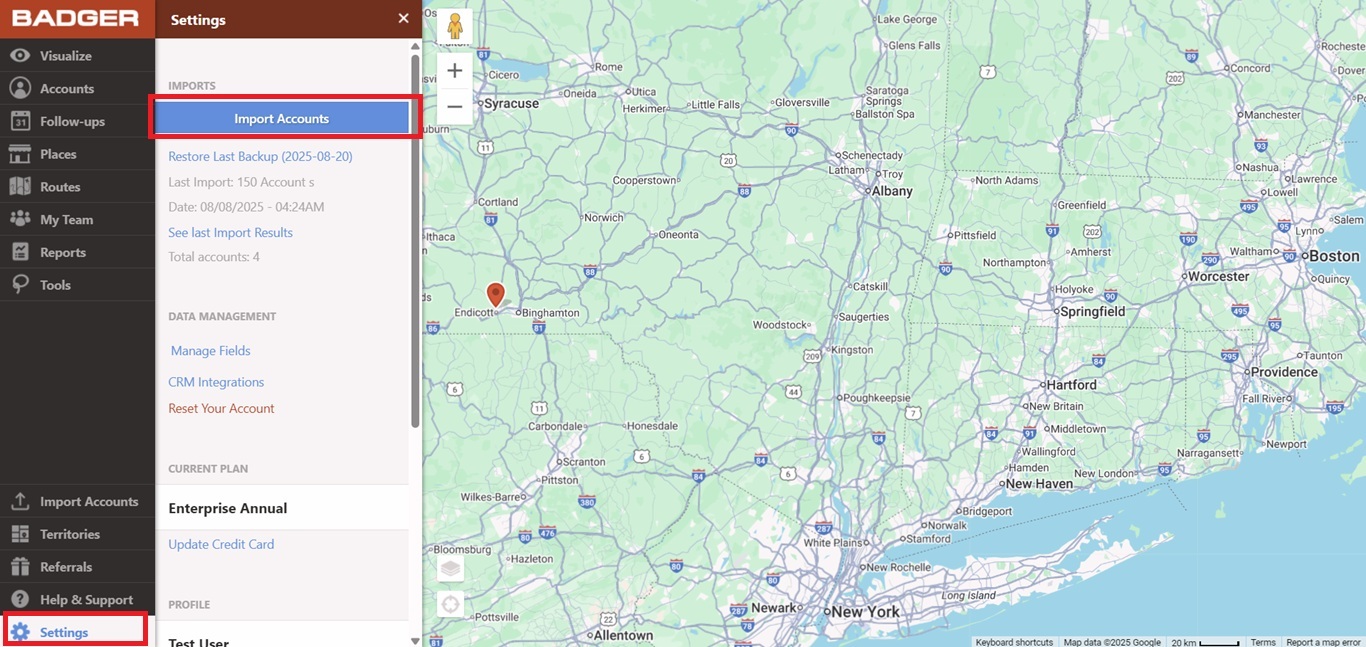Click the Enterprise Annual plan text
The image size is (1366, 647).
(228, 508)
